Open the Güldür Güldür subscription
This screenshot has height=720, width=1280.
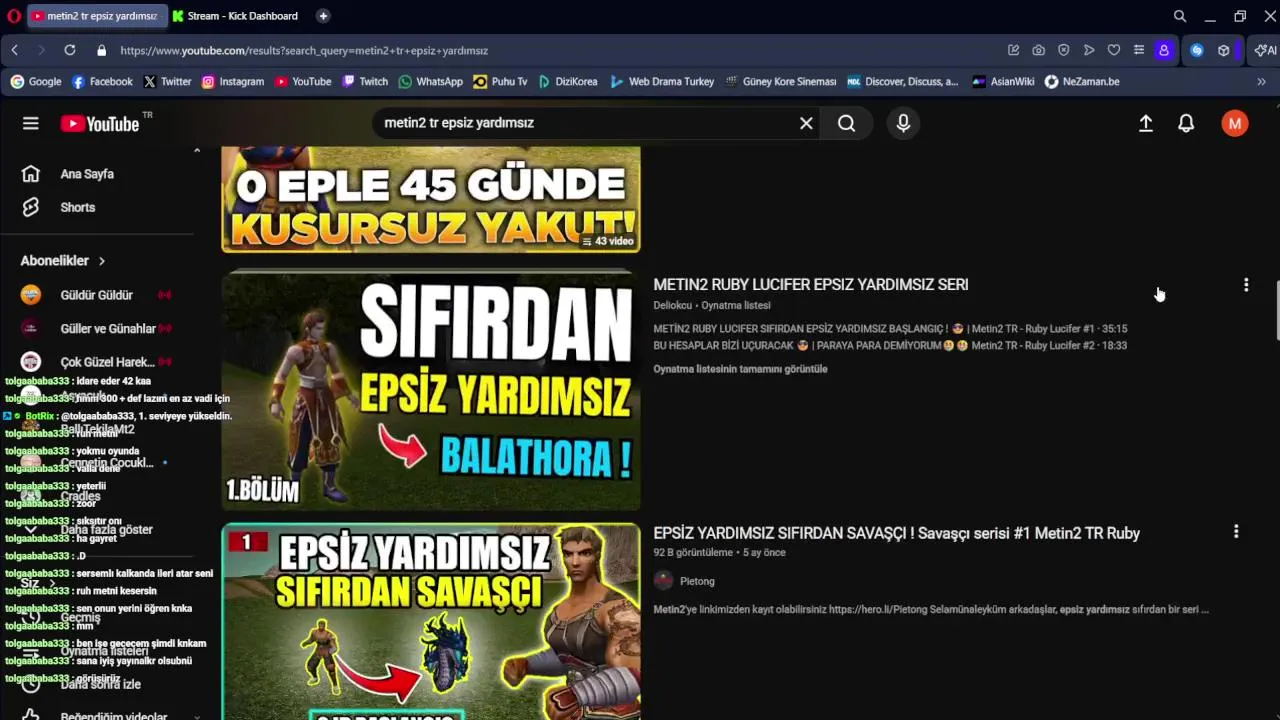[x=98, y=295]
